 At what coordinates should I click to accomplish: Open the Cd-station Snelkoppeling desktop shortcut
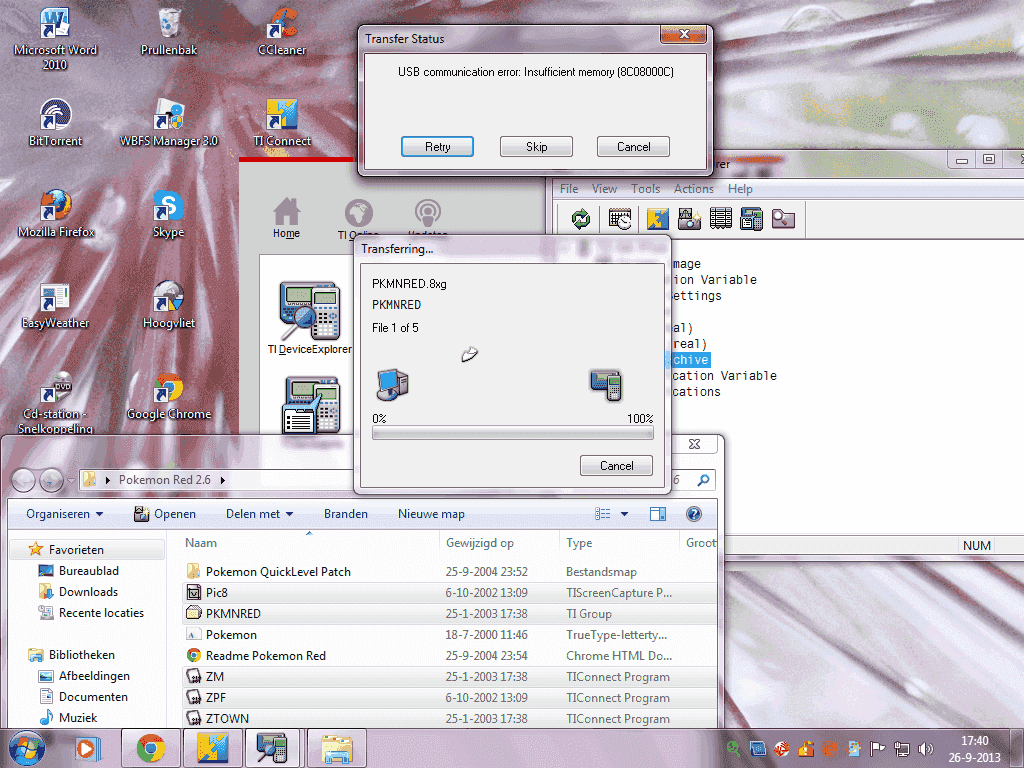[56, 403]
